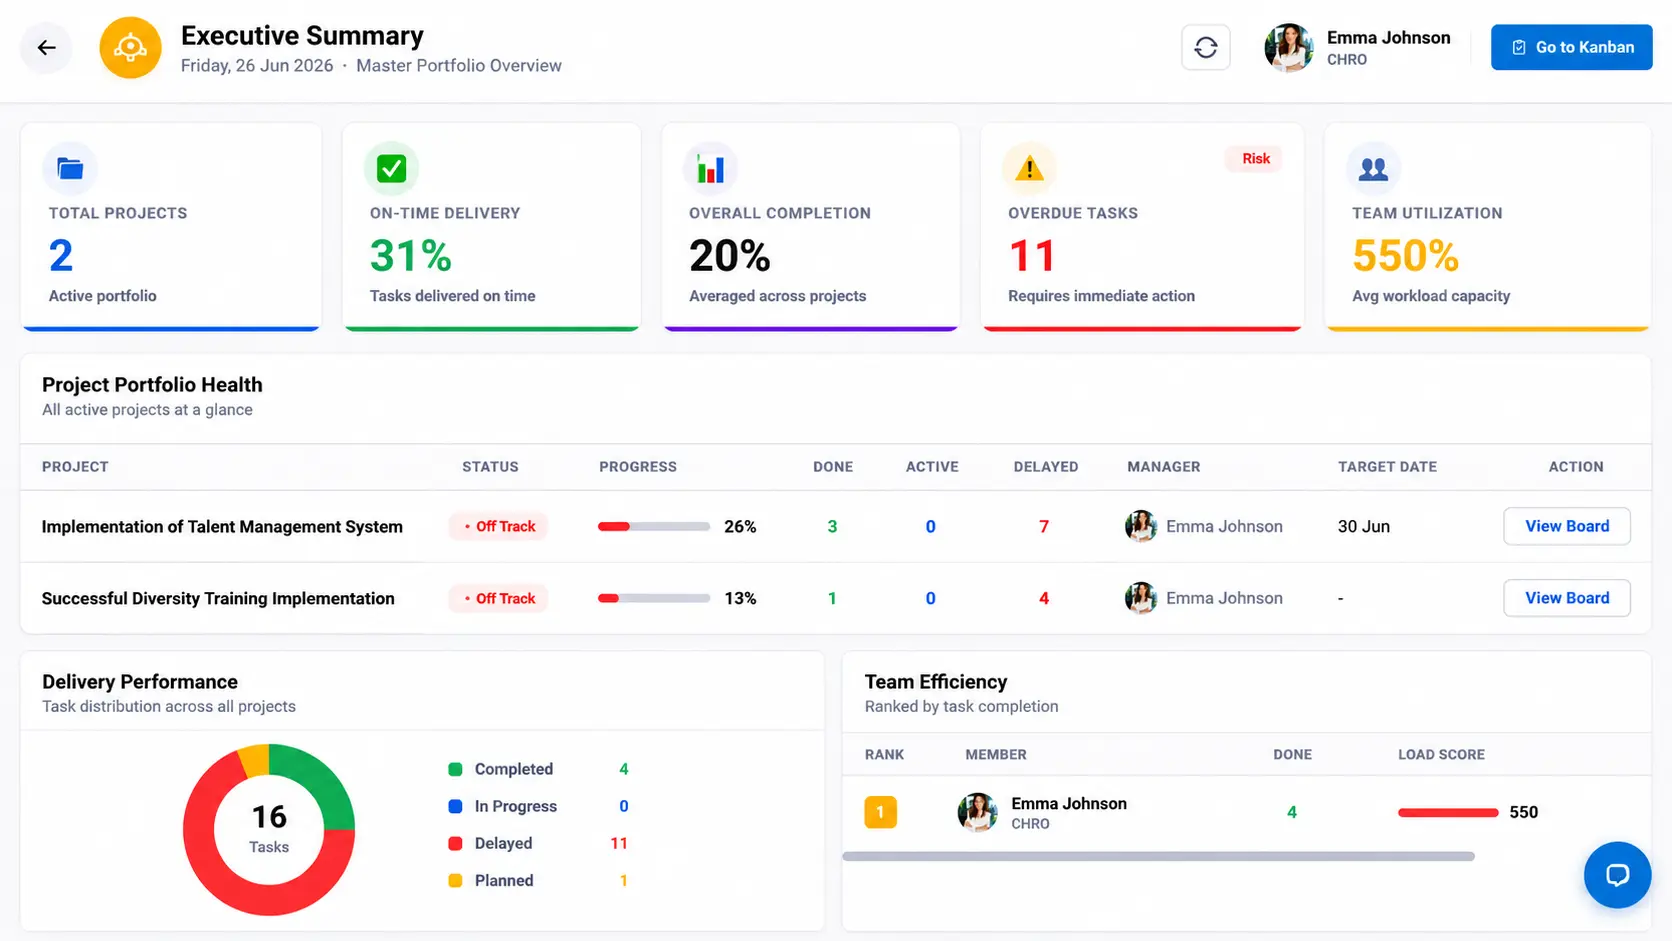Click the 26% progress bar
This screenshot has width=1672, height=941.
[654, 526]
